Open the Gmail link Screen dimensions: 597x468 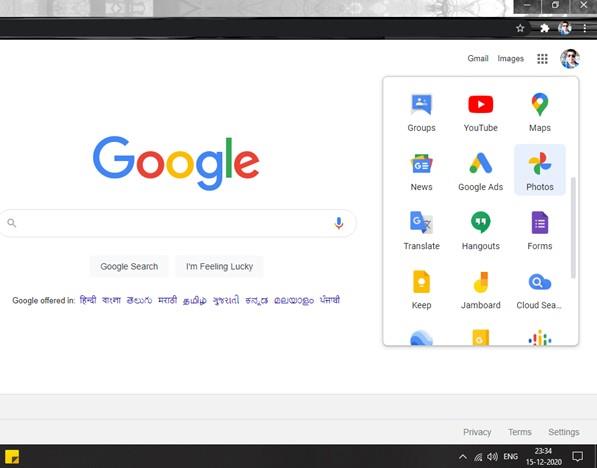pos(478,59)
